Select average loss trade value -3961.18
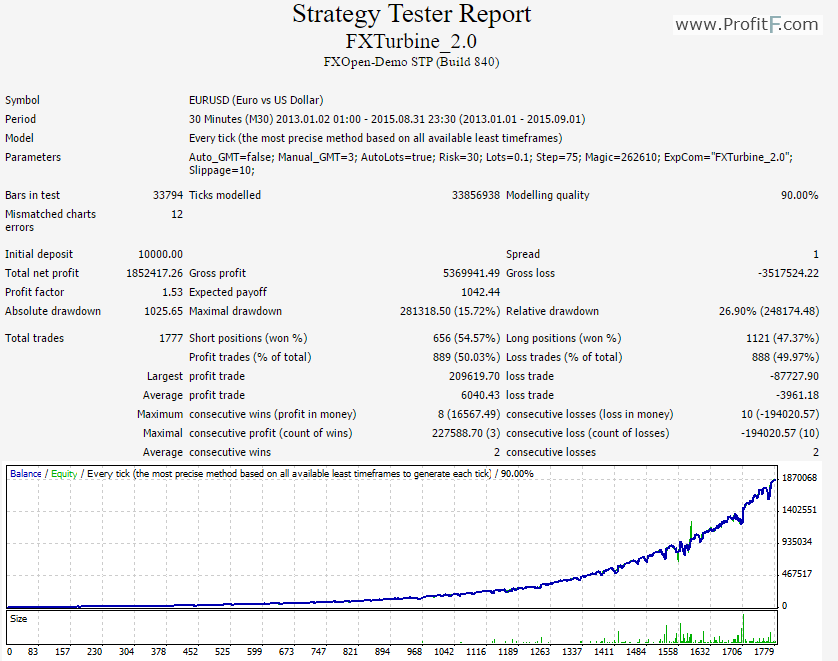 point(797,395)
